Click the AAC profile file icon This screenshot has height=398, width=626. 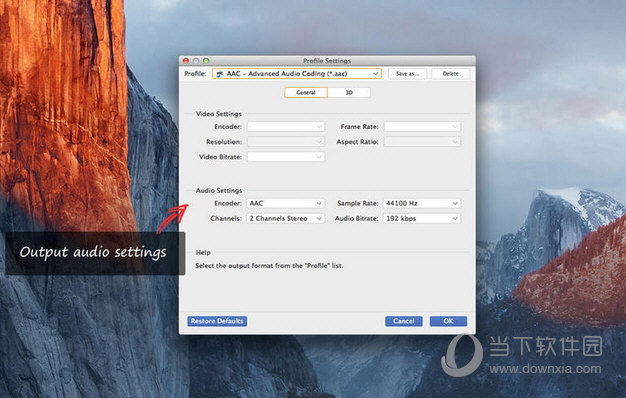[x=220, y=74]
